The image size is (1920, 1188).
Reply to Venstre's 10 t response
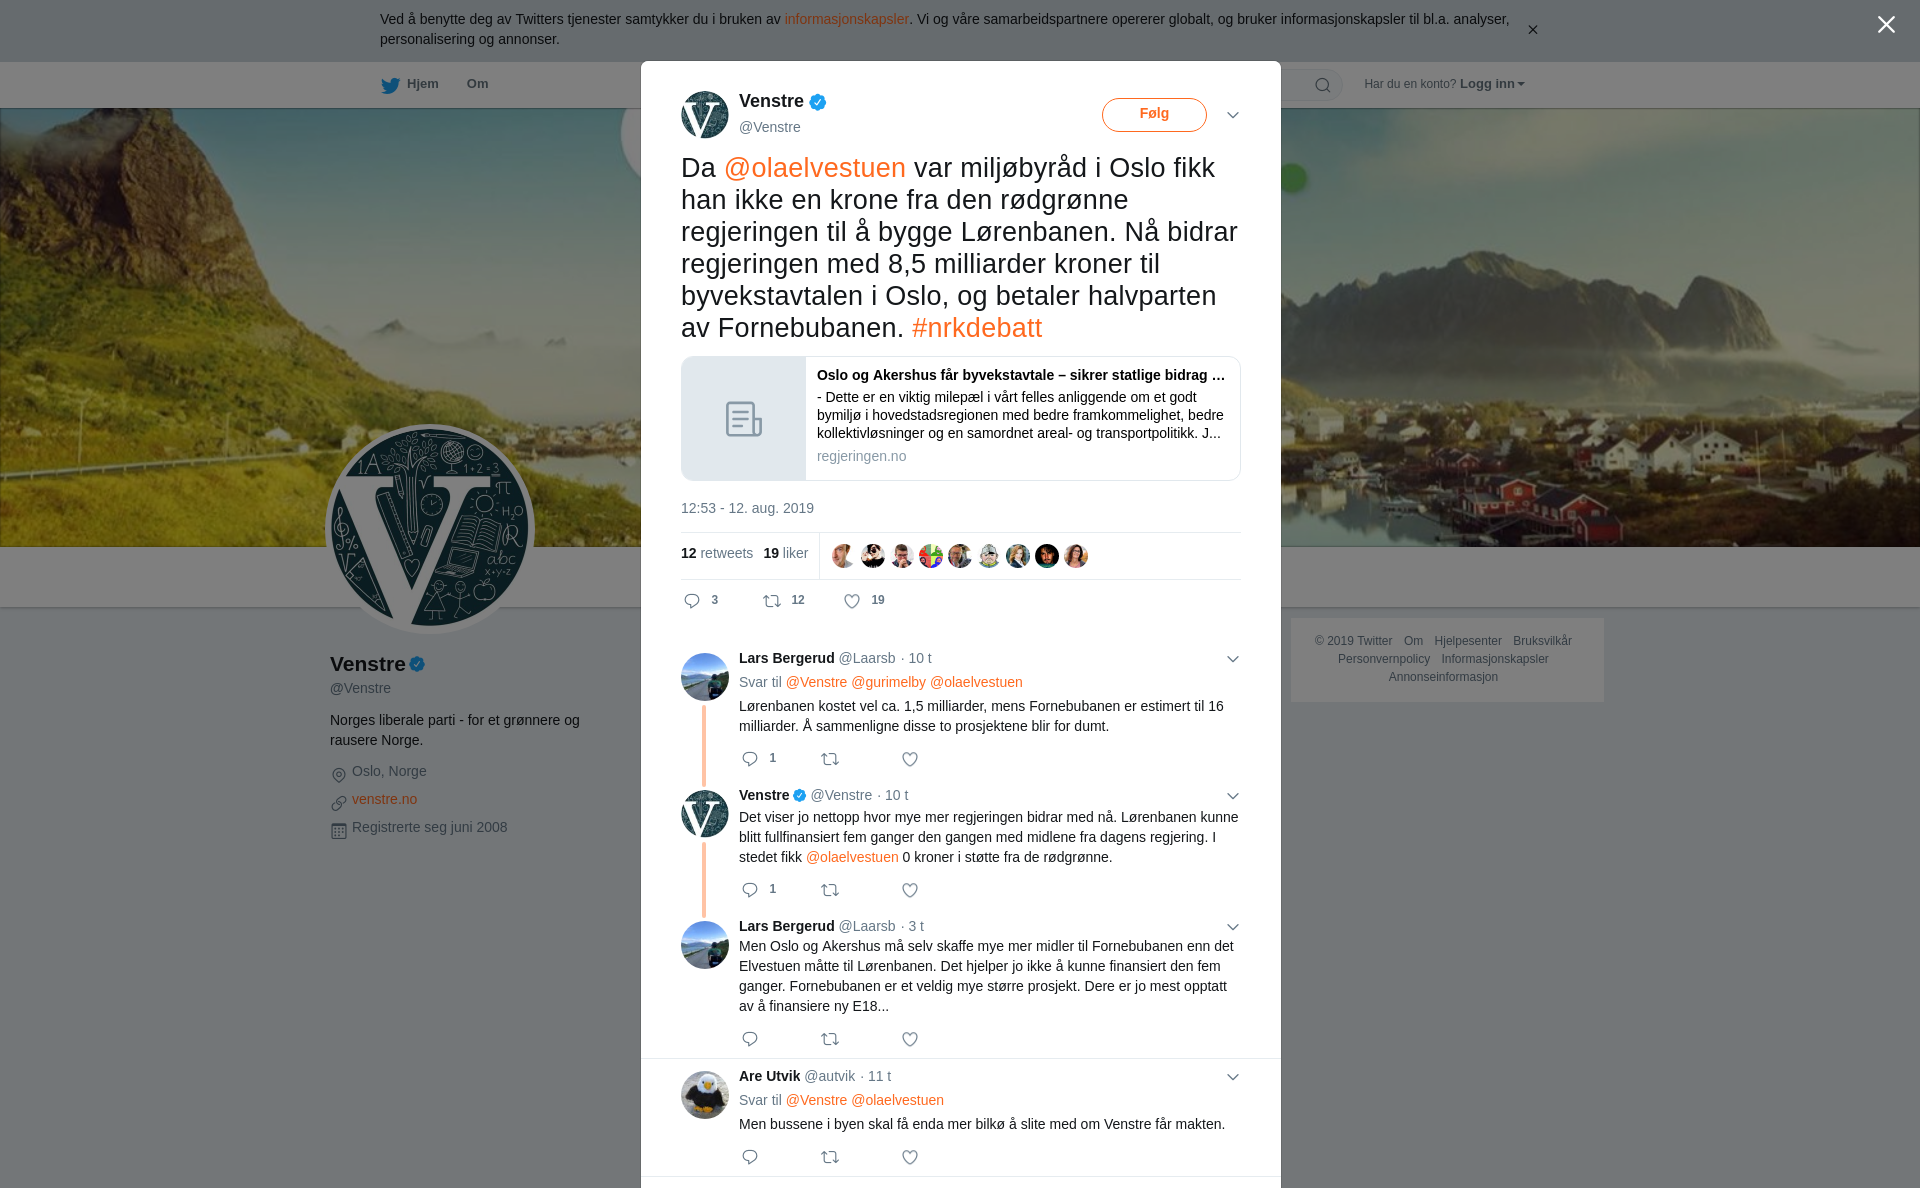(x=750, y=890)
